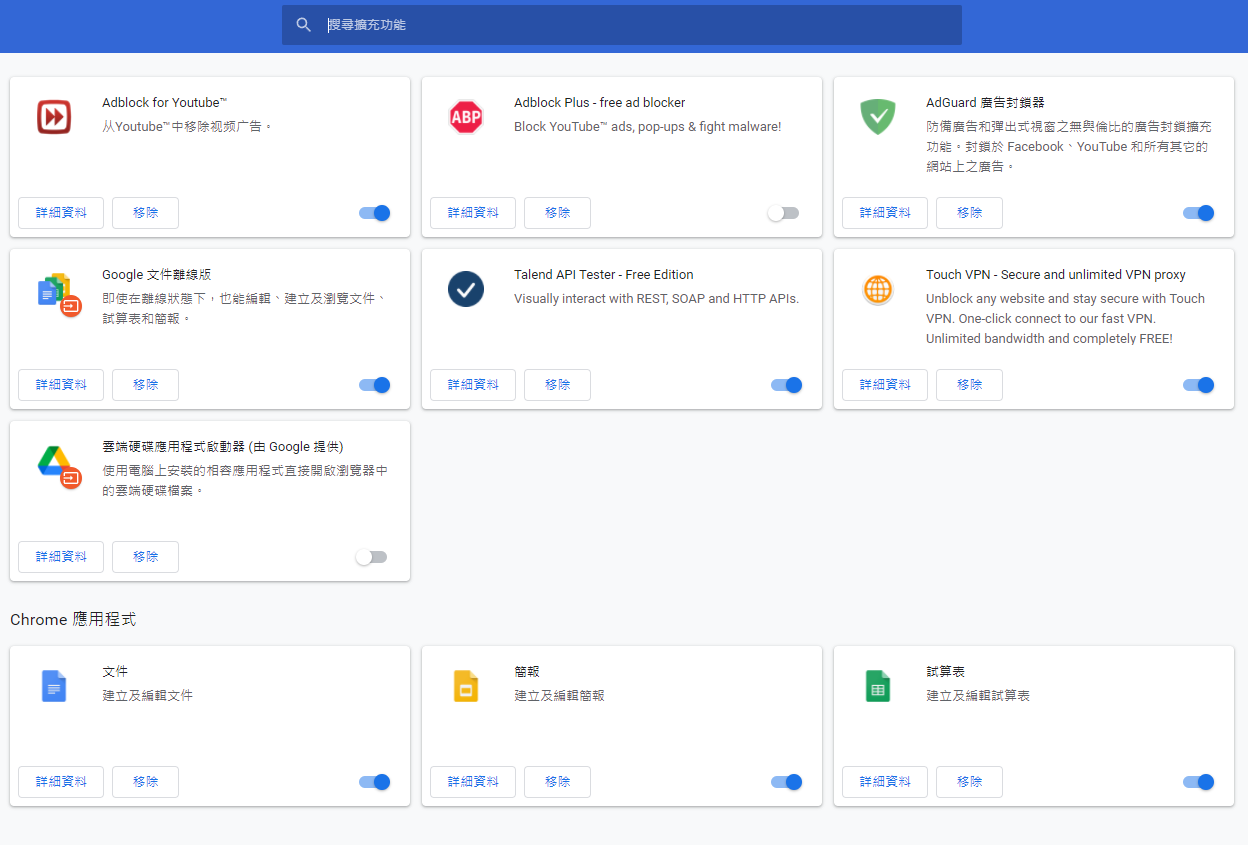Click the "建立及編輯試算表" description text
Viewport: 1248px width, 845px height.
click(x=978, y=696)
